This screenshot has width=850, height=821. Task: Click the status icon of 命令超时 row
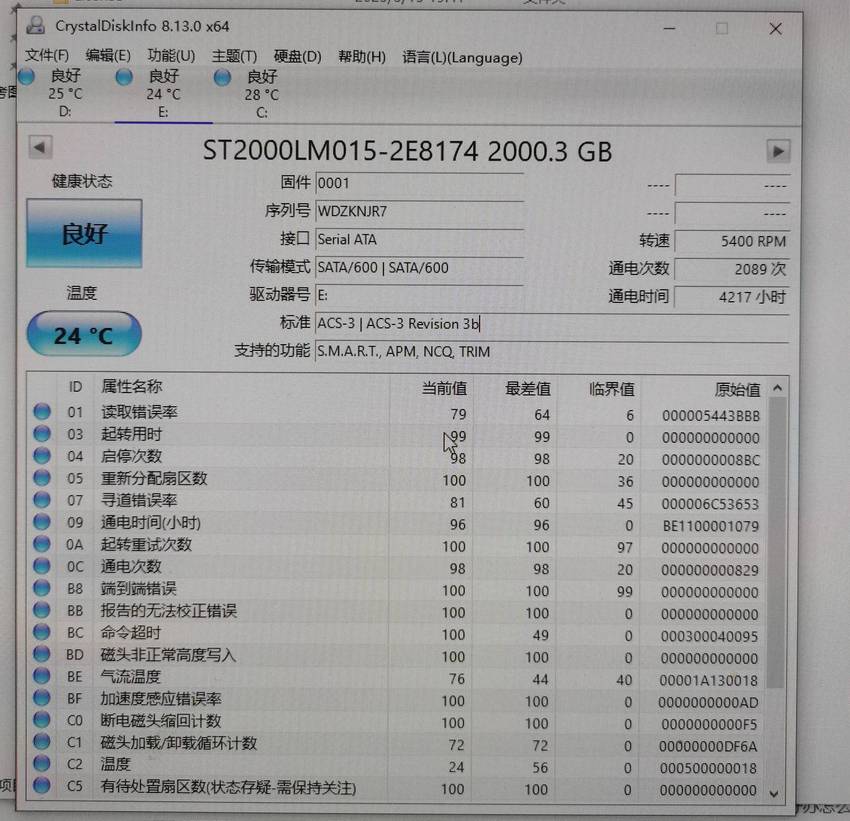(x=42, y=632)
